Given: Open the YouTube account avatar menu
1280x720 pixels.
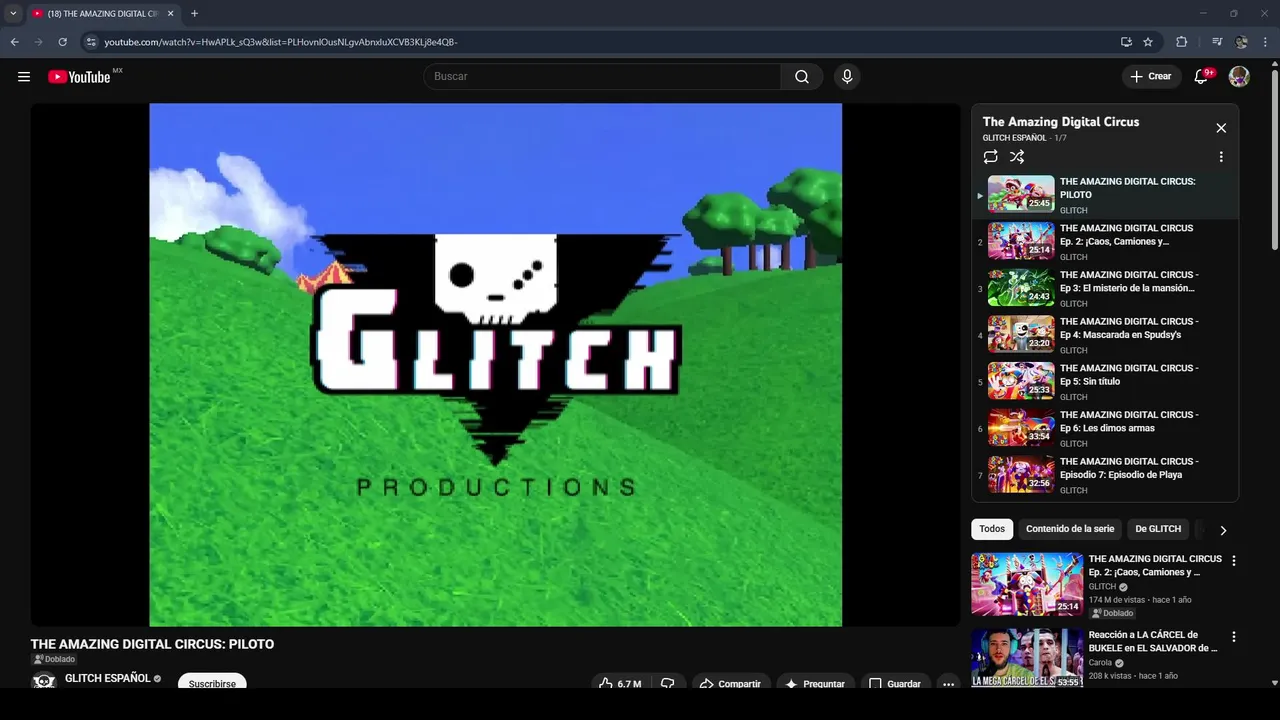Looking at the screenshot, I should [1239, 77].
